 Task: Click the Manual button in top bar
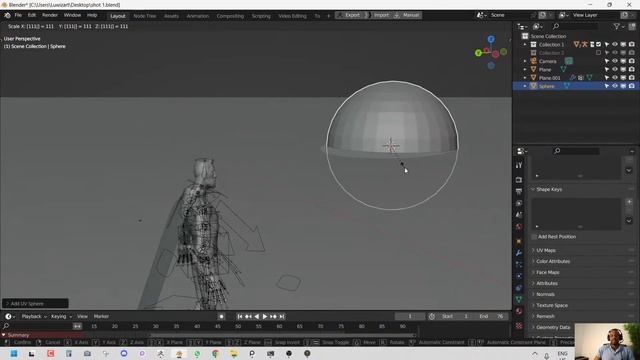408,15
